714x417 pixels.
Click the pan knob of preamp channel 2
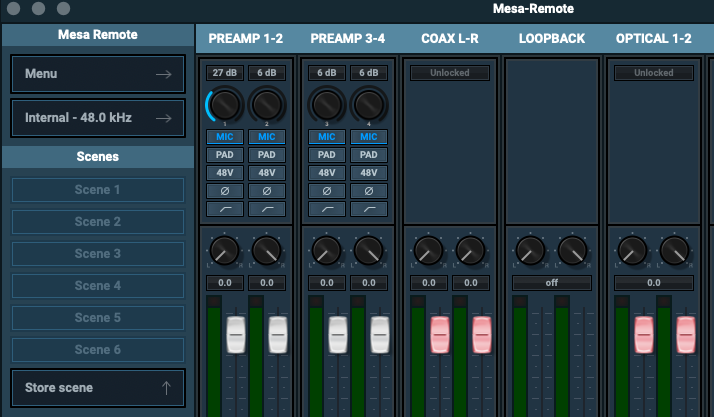[266, 250]
